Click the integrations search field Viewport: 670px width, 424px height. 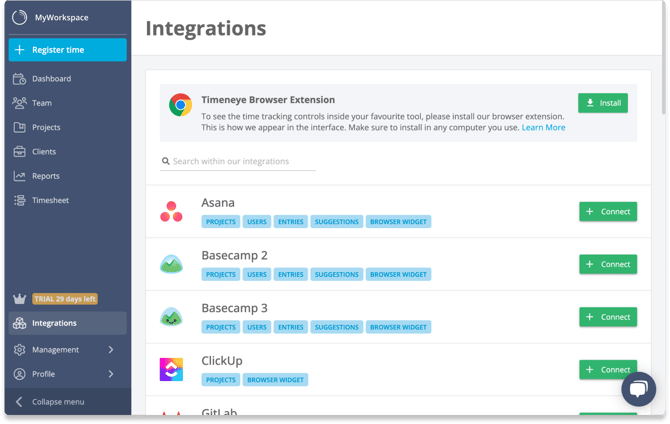click(238, 161)
